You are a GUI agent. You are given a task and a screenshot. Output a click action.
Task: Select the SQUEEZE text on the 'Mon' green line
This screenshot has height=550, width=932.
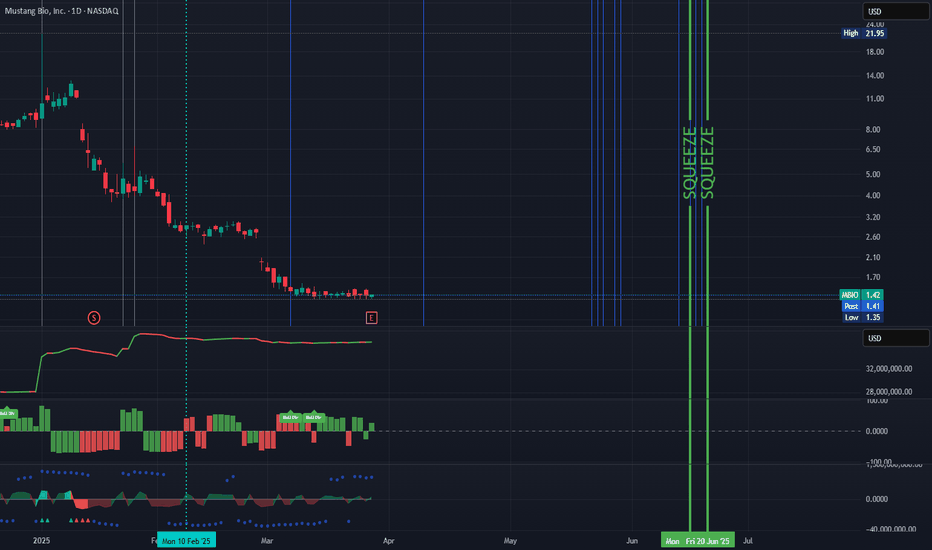click(689, 163)
